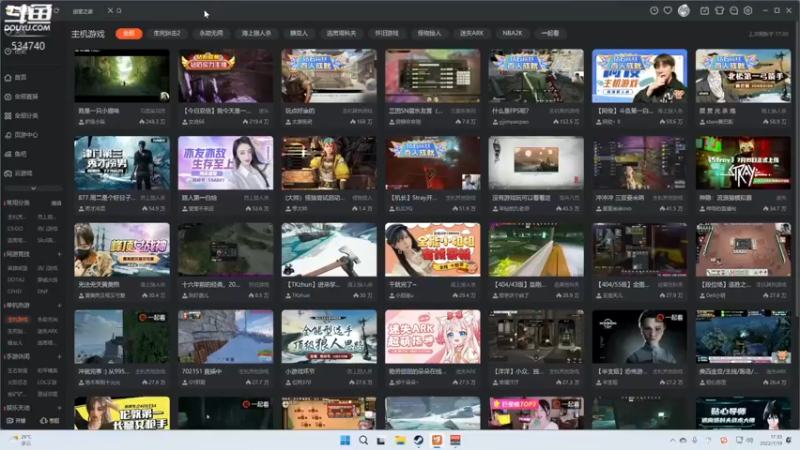
Task: Open 迷失ARK 超萌指挥 anime girl thumbnail
Action: click(433, 337)
